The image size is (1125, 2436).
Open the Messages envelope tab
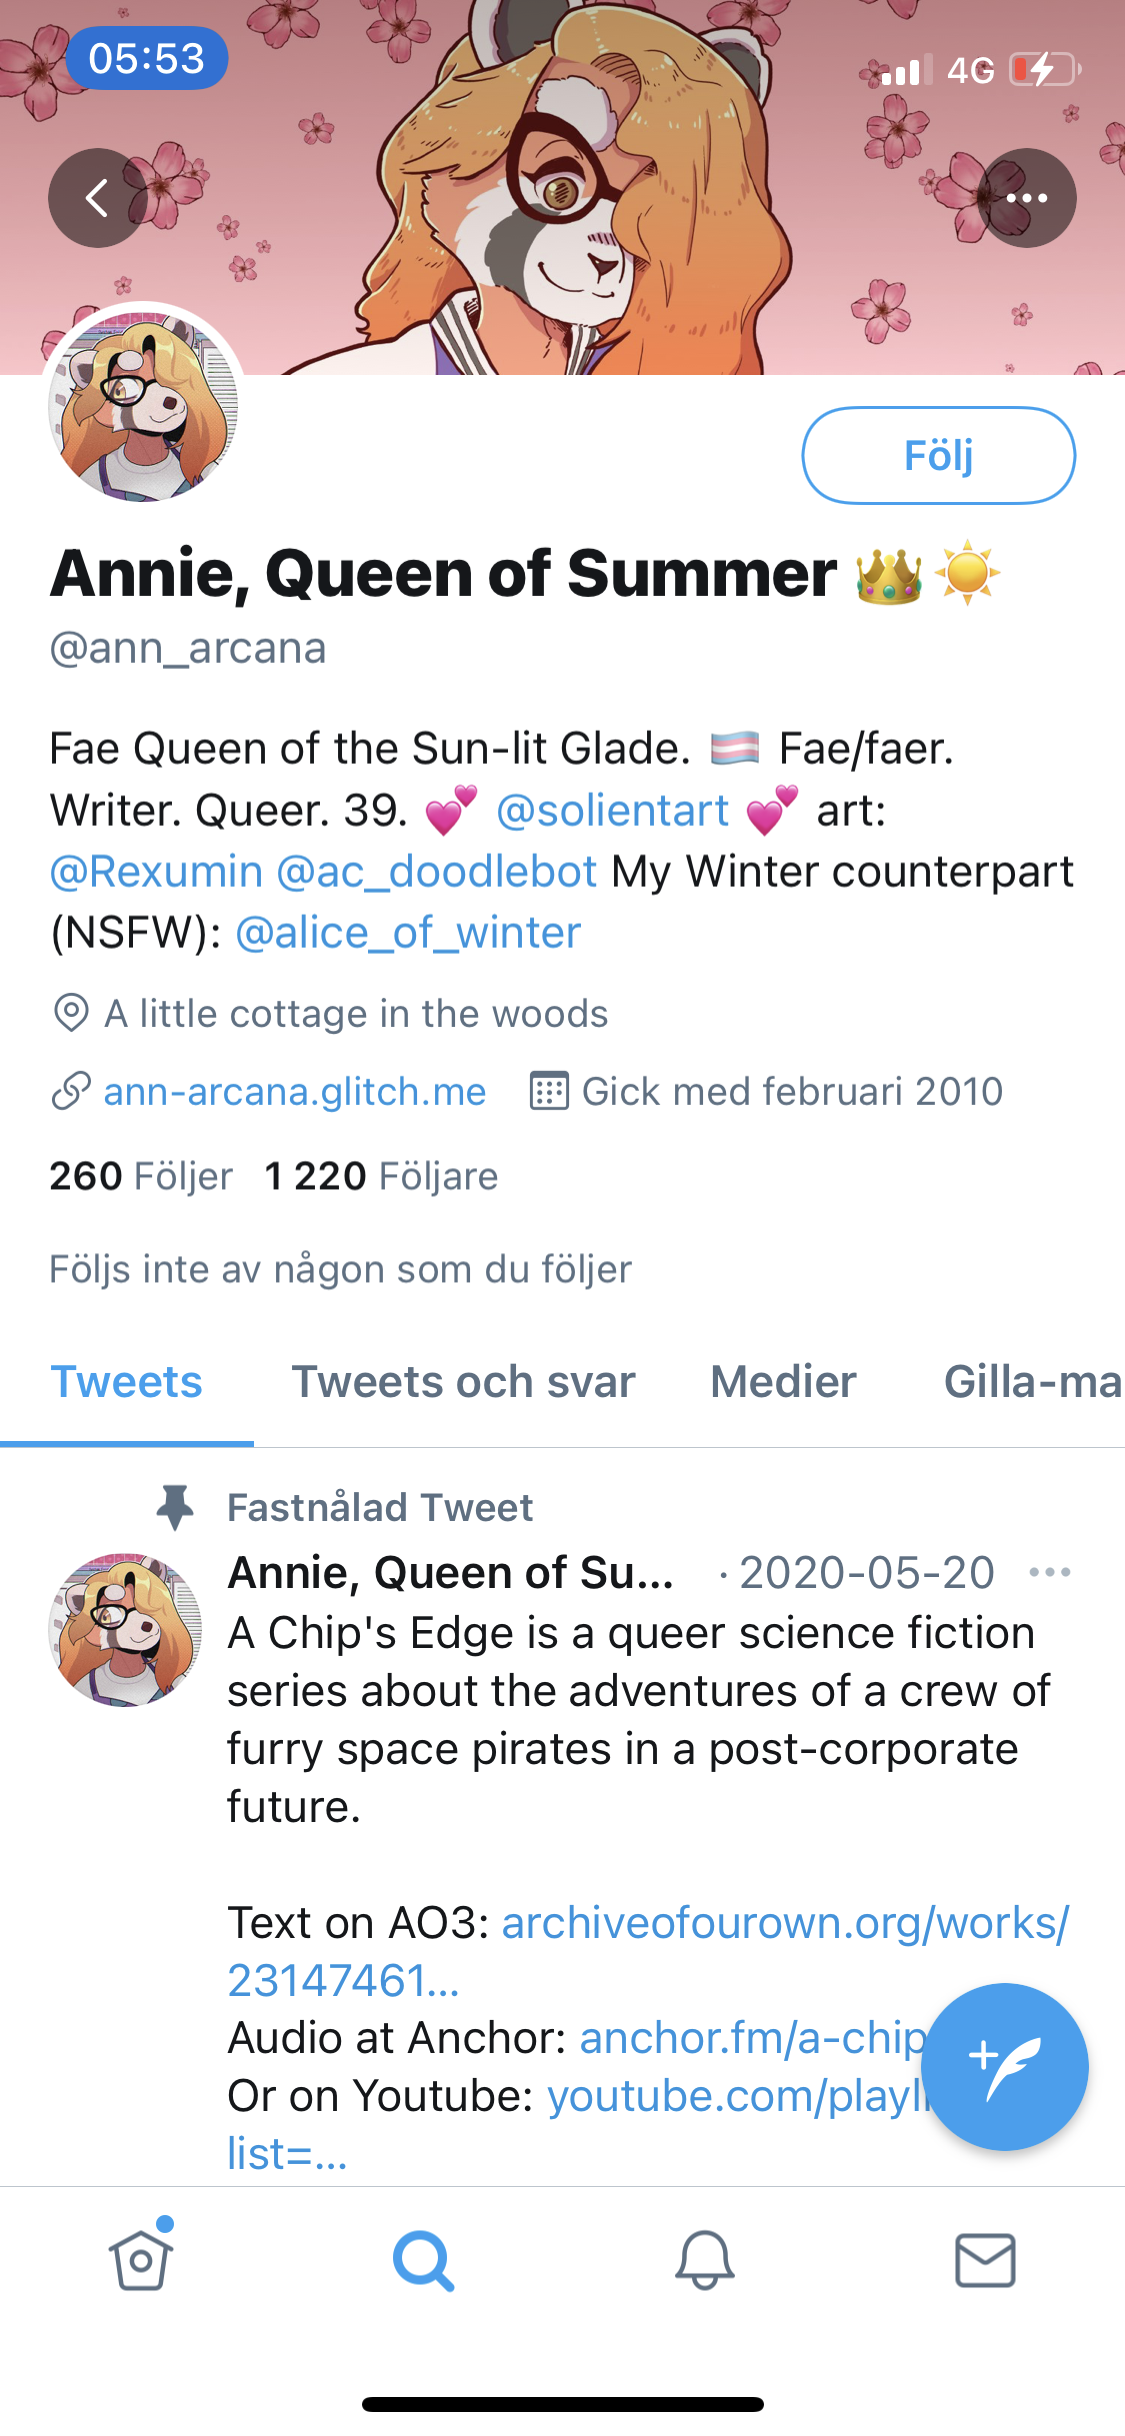coord(985,2260)
